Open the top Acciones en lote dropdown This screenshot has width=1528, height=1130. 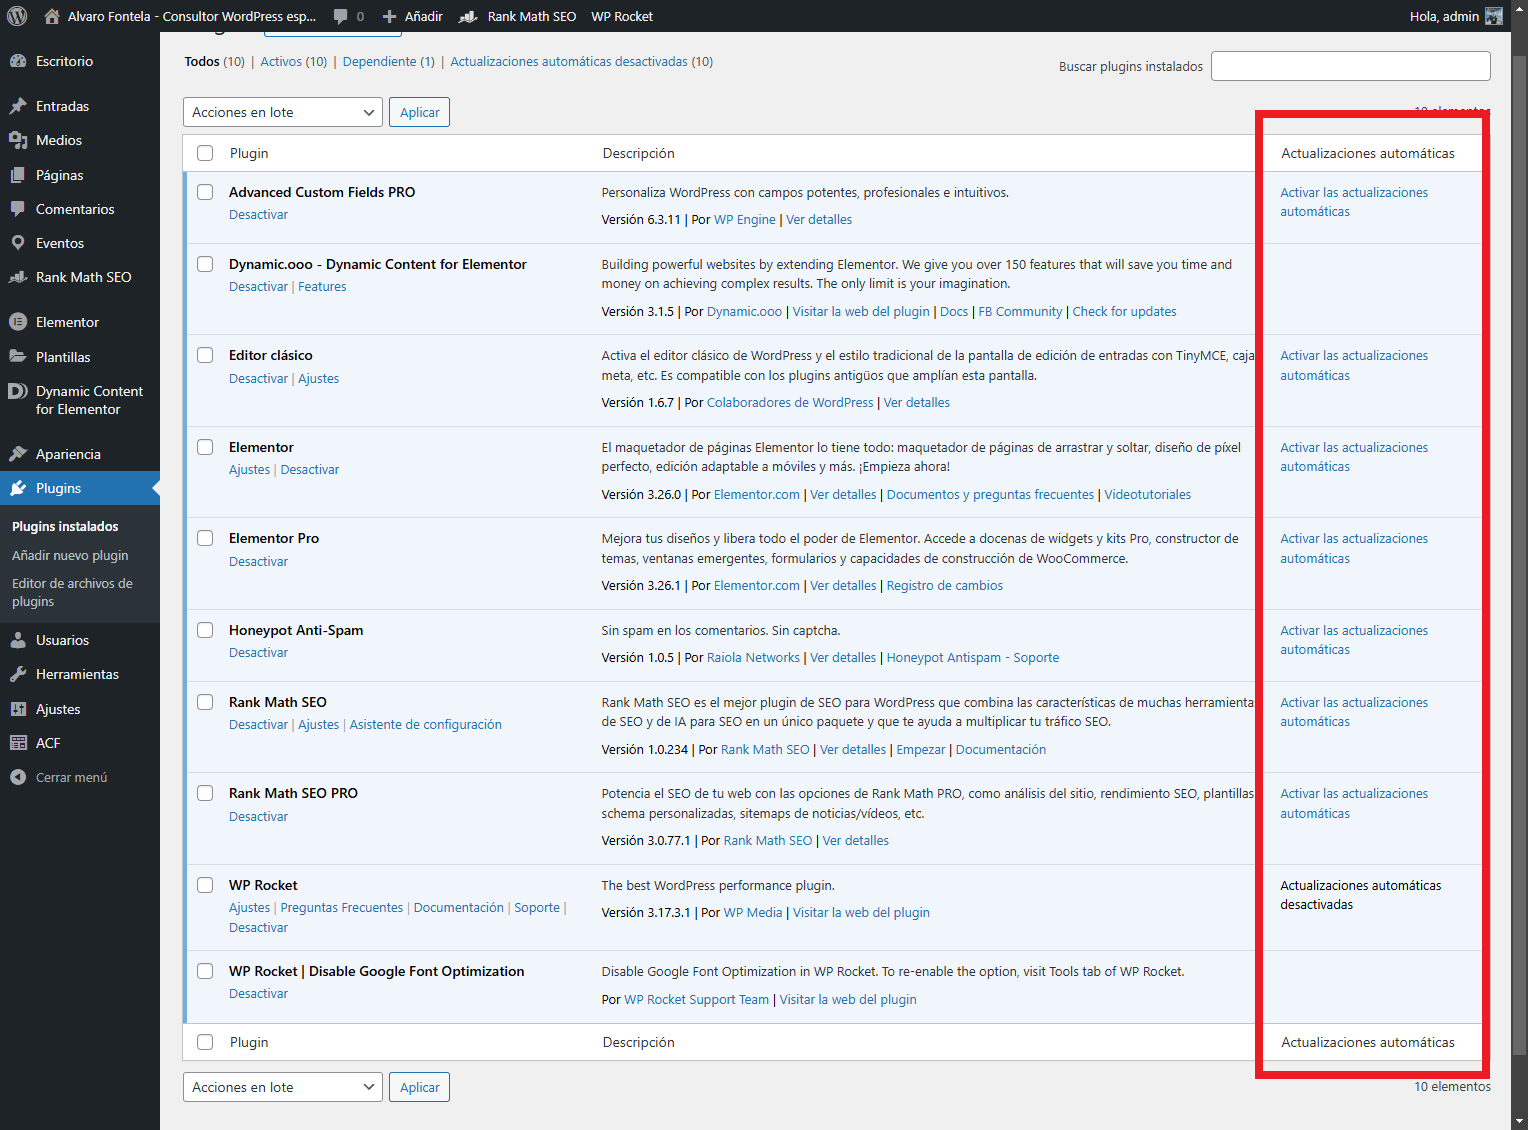click(x=283, y=112)
